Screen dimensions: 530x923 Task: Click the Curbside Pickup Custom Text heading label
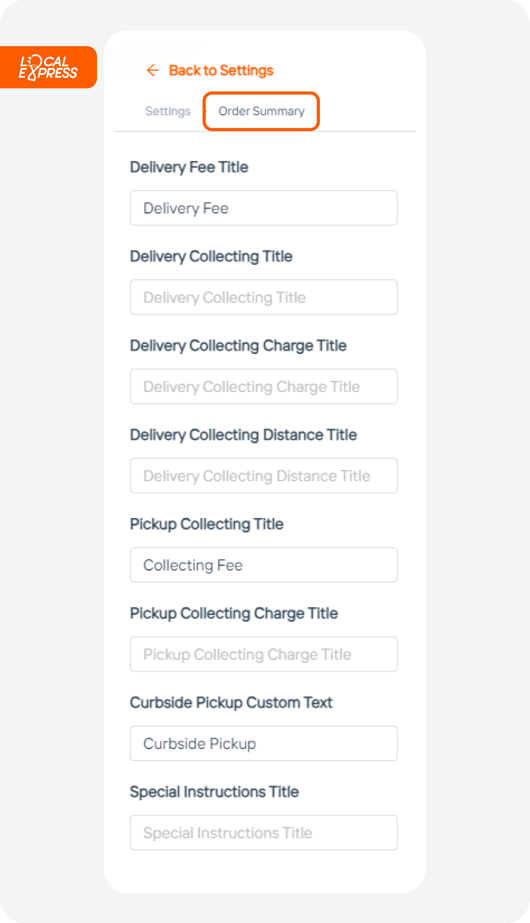231,703
